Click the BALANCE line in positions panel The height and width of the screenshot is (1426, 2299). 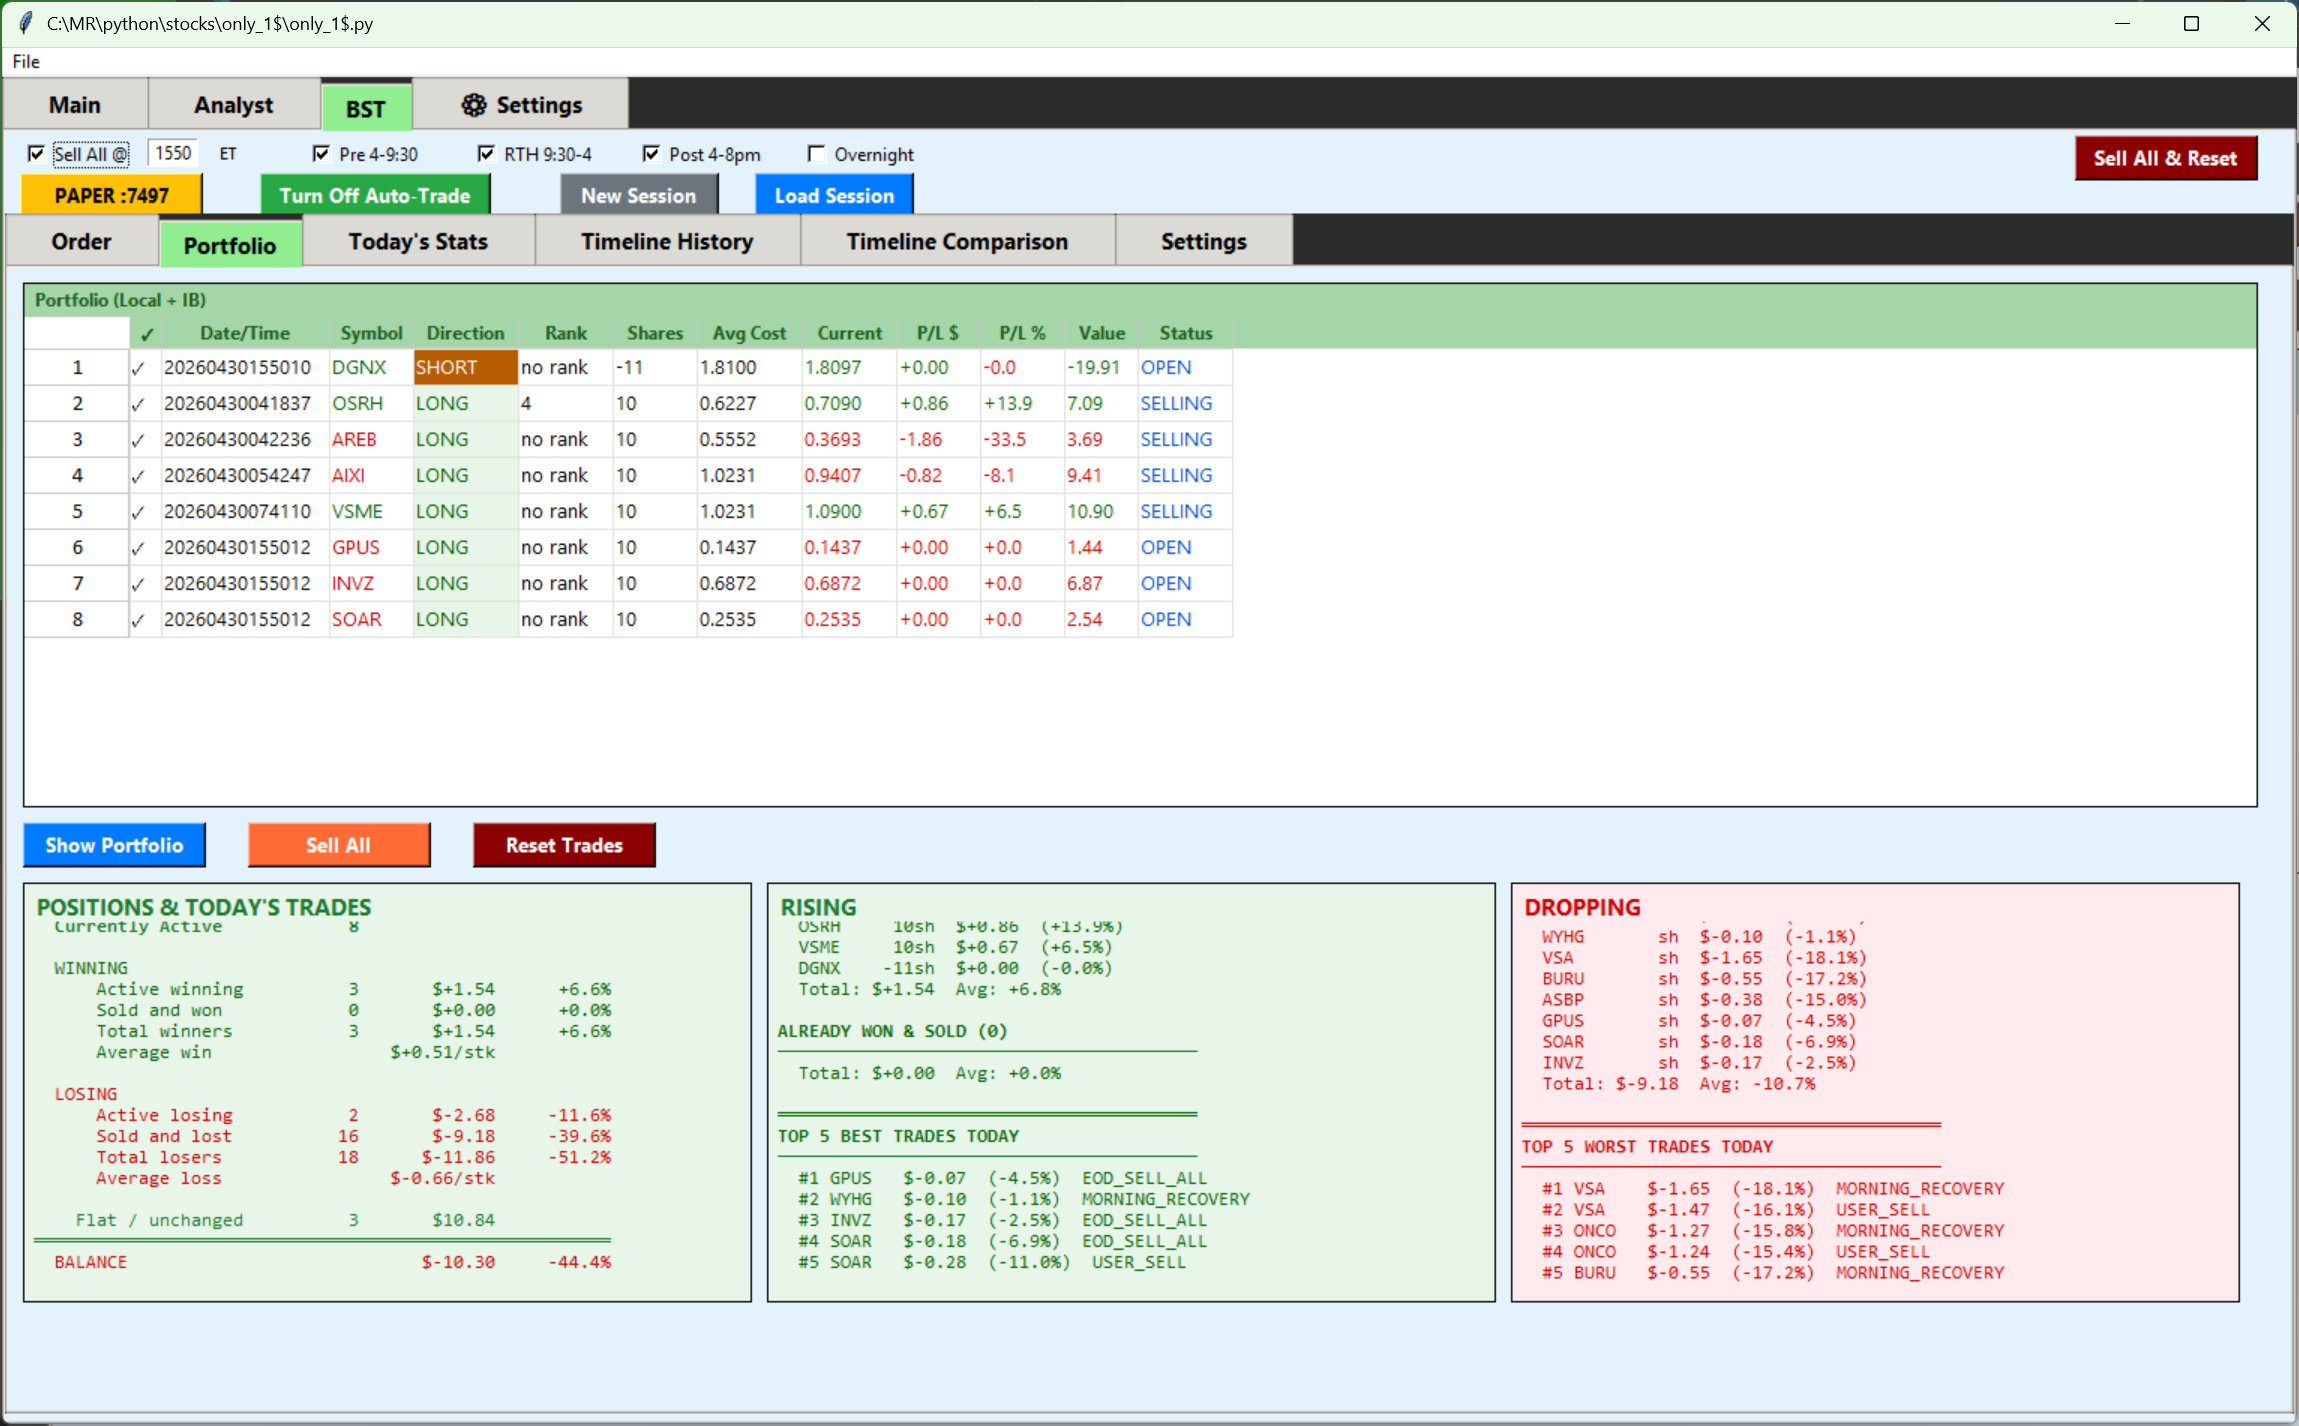click(x=332, y=1262)
